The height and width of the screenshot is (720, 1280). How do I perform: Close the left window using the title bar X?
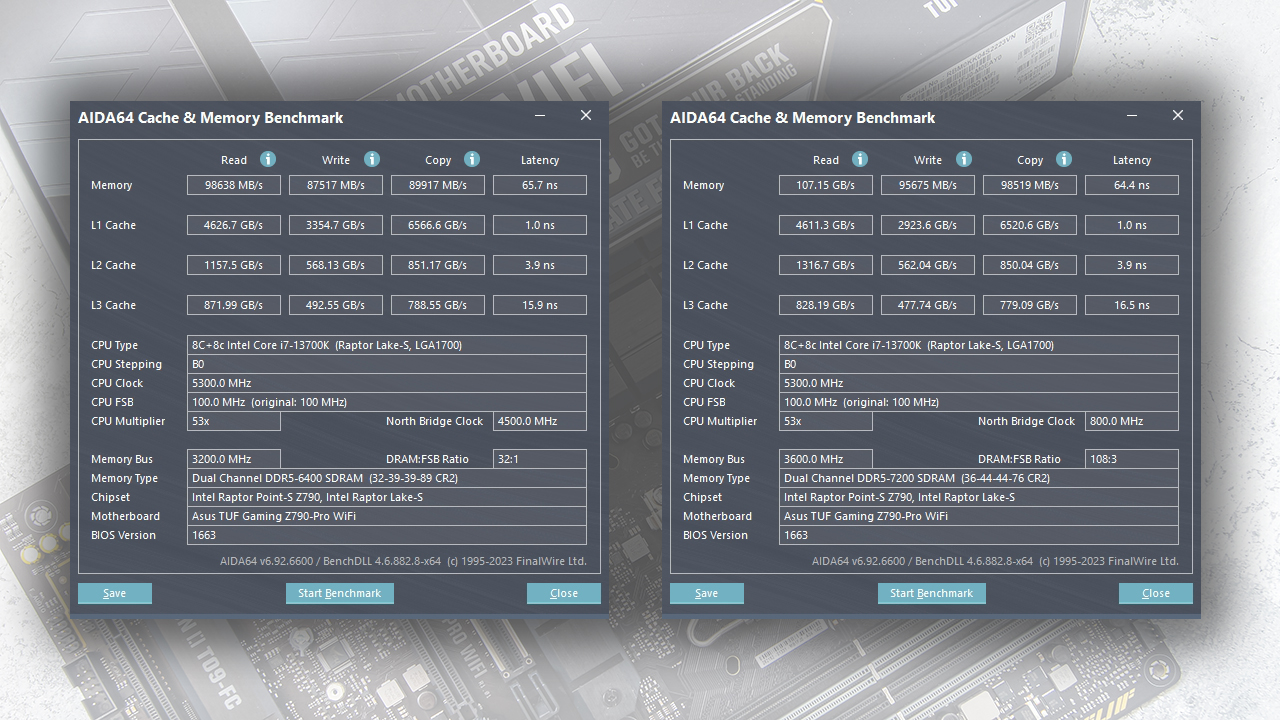[x=586, y=116]
